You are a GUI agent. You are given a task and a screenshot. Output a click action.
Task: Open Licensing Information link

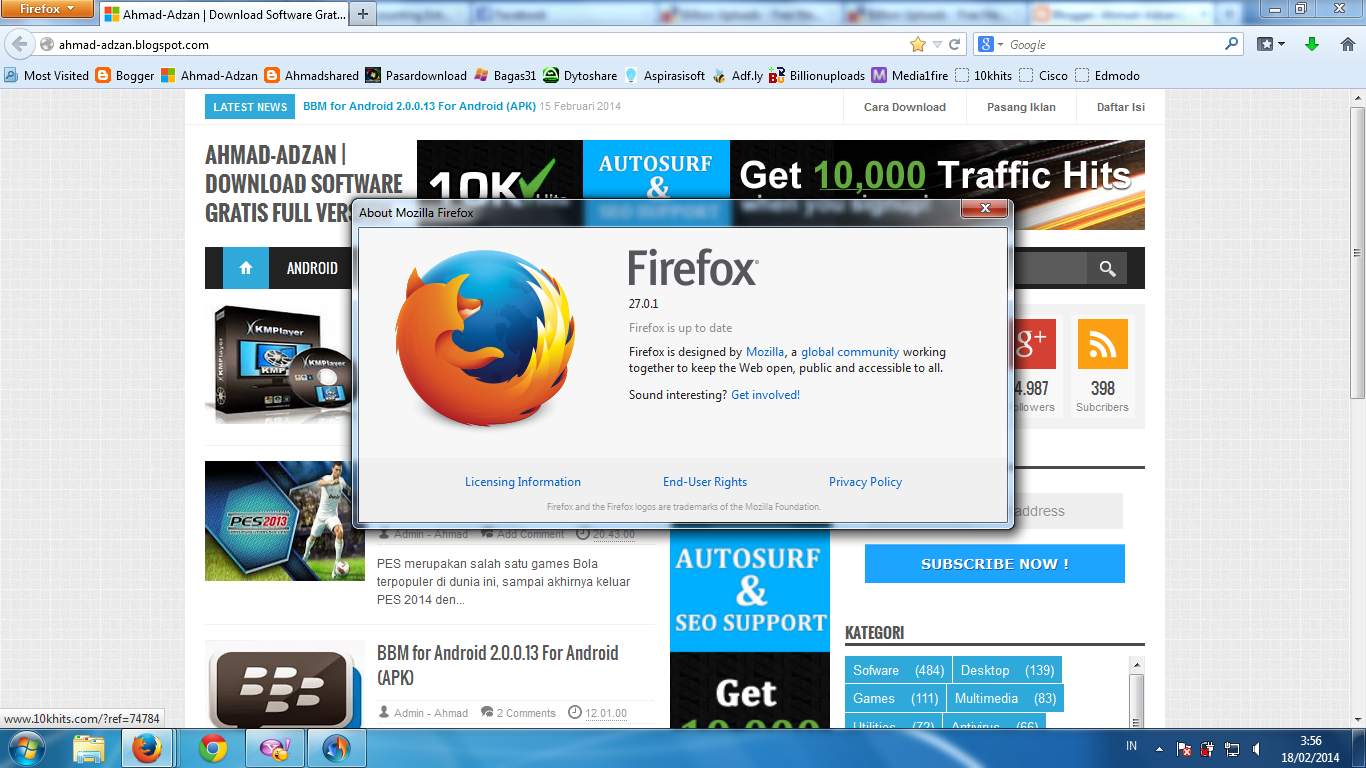pos(522,482)
